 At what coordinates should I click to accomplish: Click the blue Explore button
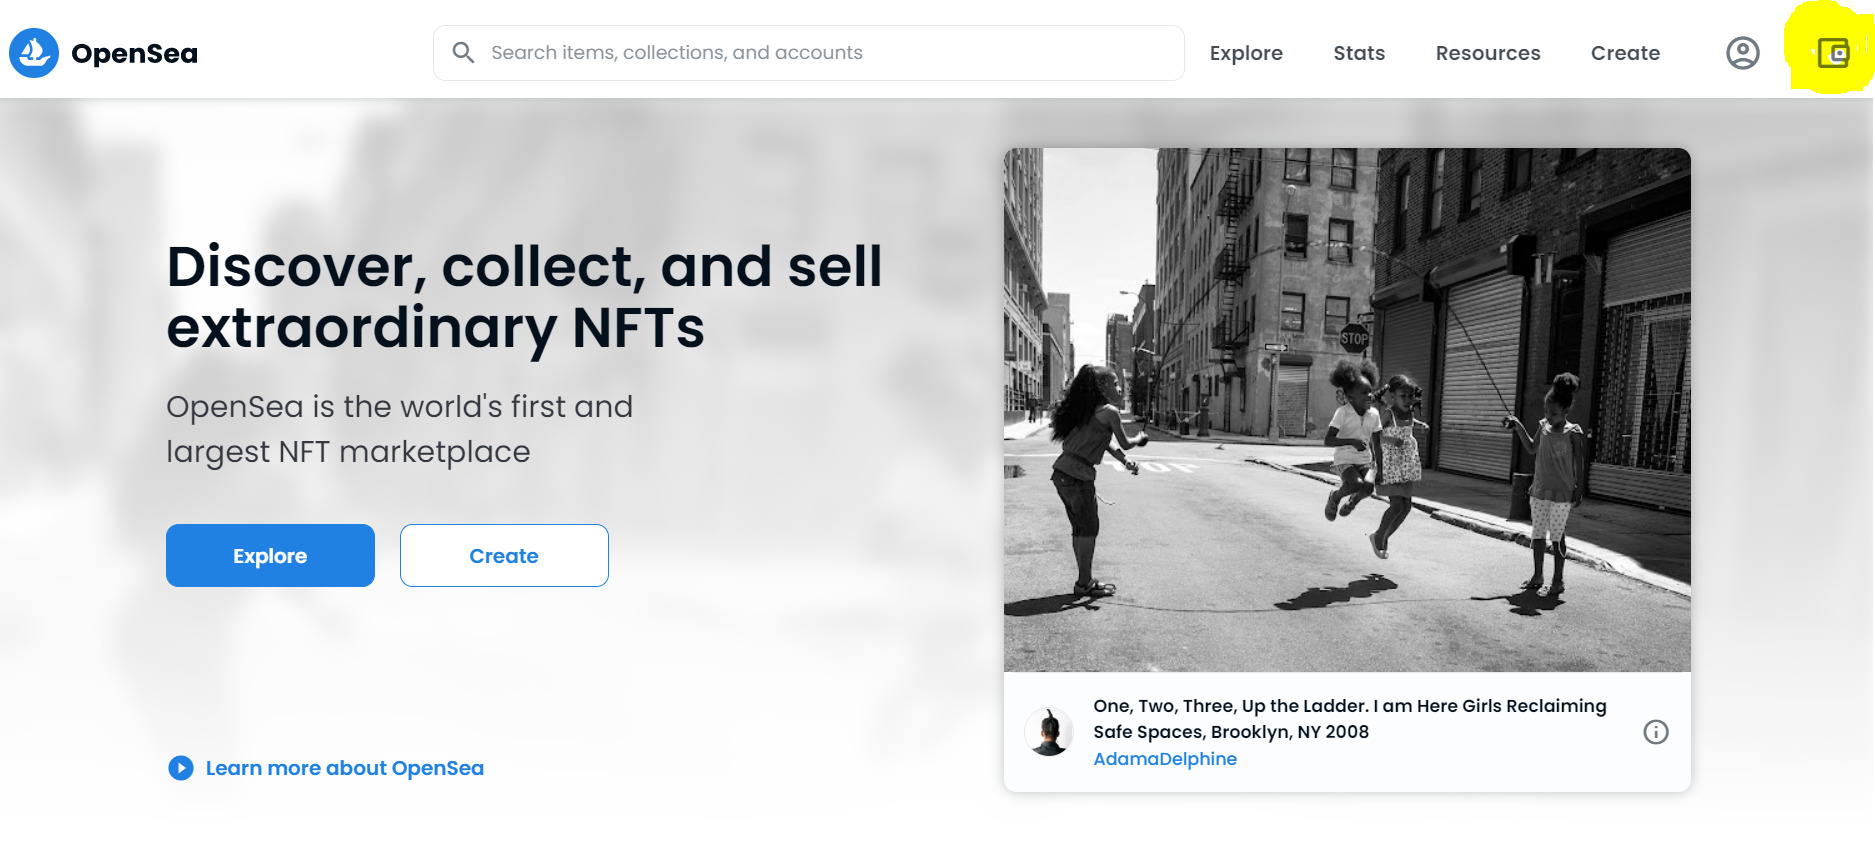tap(270, 555)
